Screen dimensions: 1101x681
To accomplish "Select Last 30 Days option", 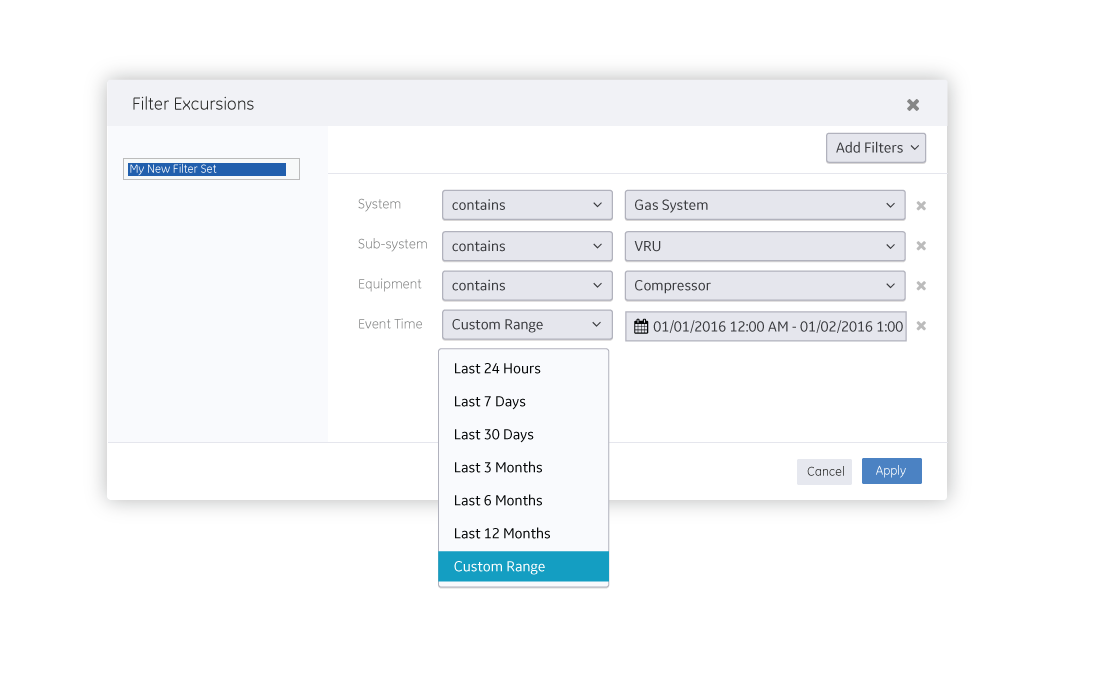I will pos(523,435).
